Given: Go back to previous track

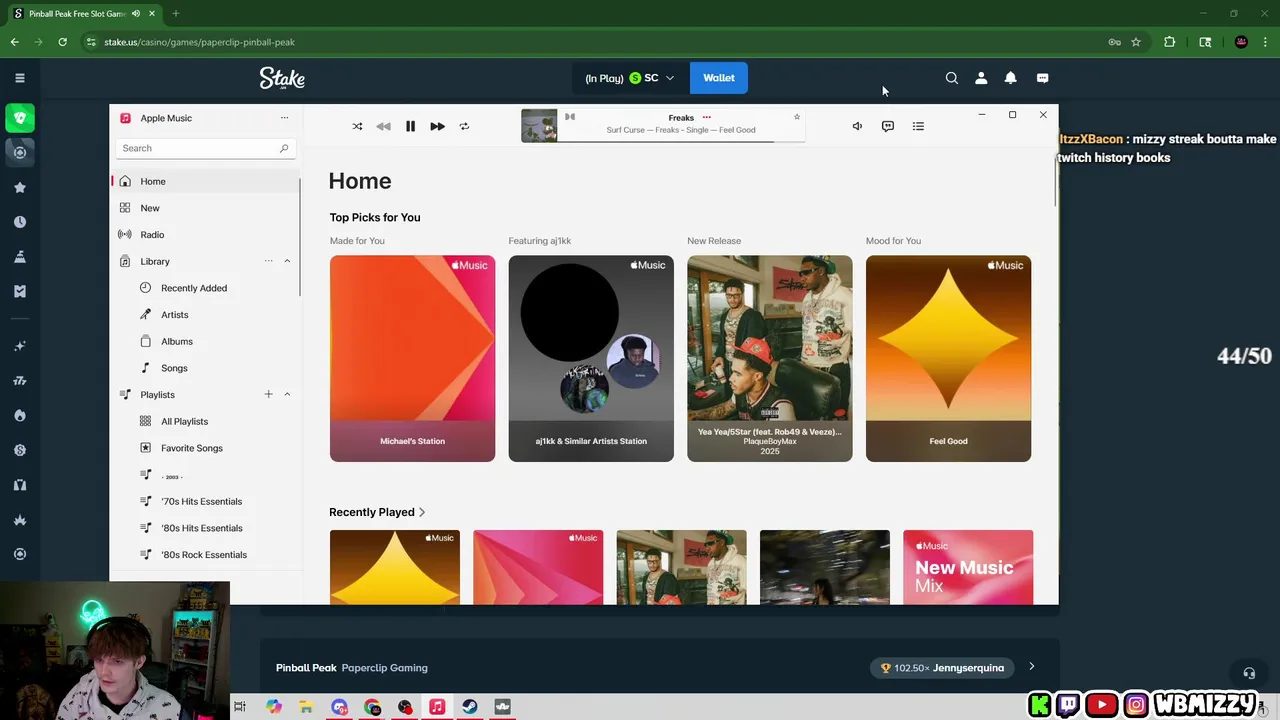Looking at the screenshot, I should click(383, 126).
